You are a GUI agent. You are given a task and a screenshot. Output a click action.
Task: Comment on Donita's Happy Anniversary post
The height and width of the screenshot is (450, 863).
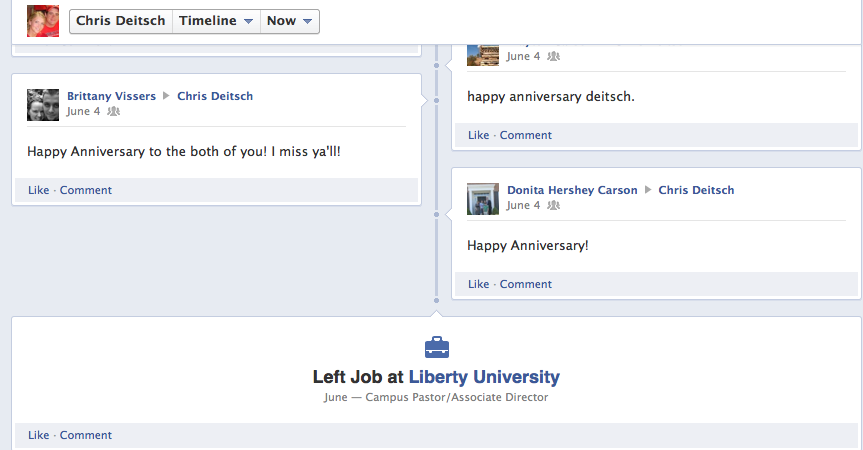[x=526, y=284]
